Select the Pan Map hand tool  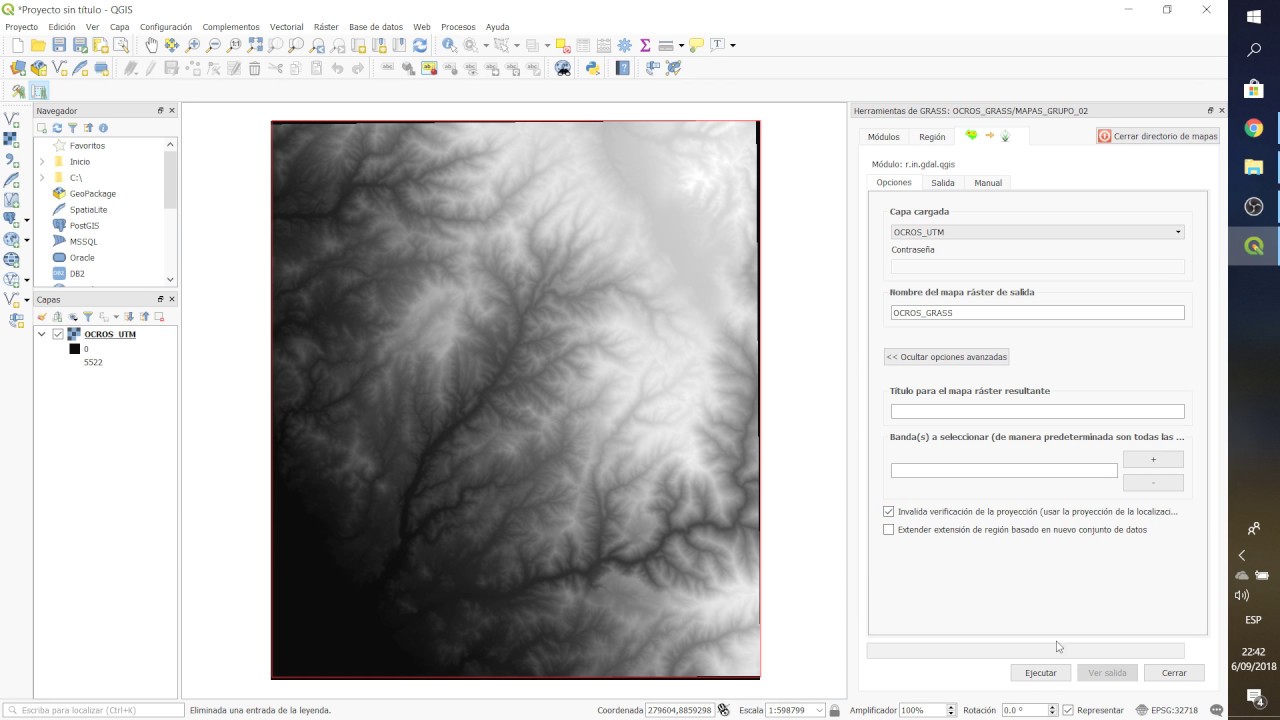click(151, 45)
